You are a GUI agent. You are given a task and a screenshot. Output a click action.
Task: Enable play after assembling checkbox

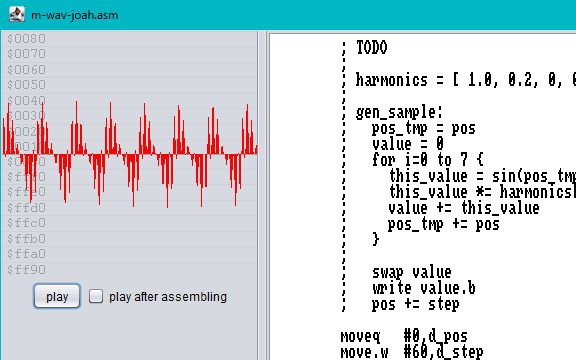[96, 296]
